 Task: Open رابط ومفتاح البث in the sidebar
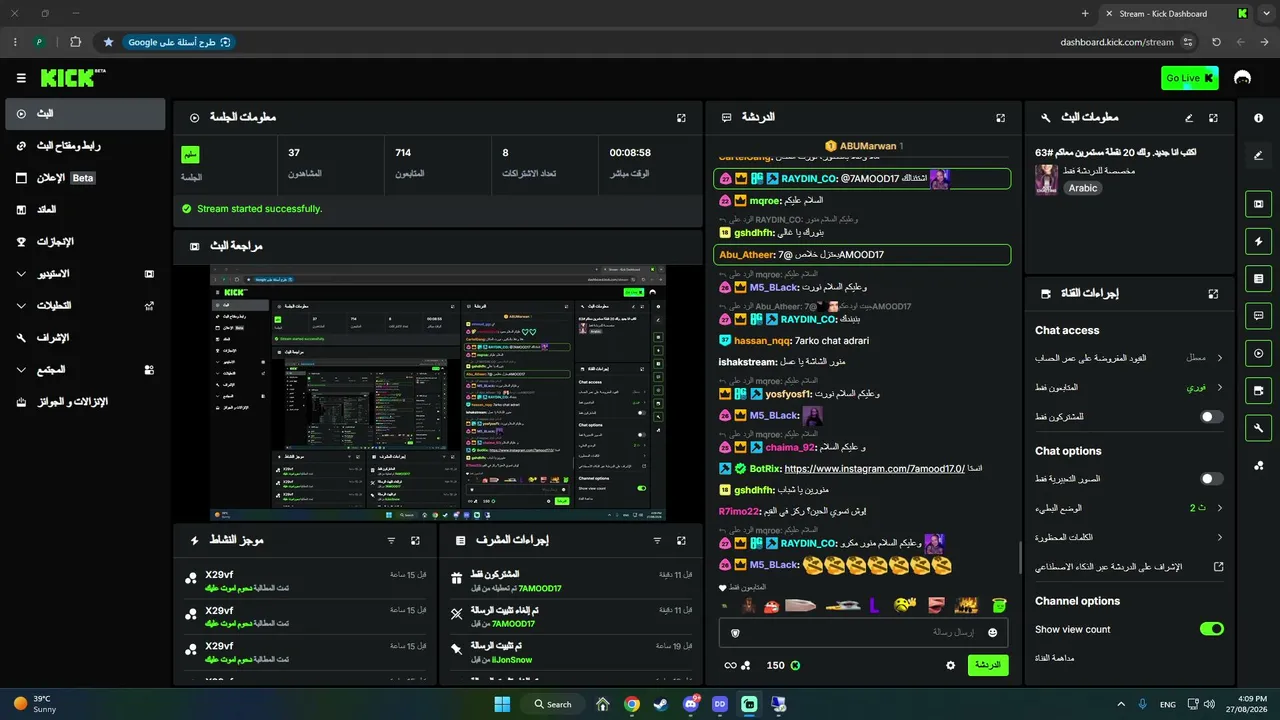(85, 146)
